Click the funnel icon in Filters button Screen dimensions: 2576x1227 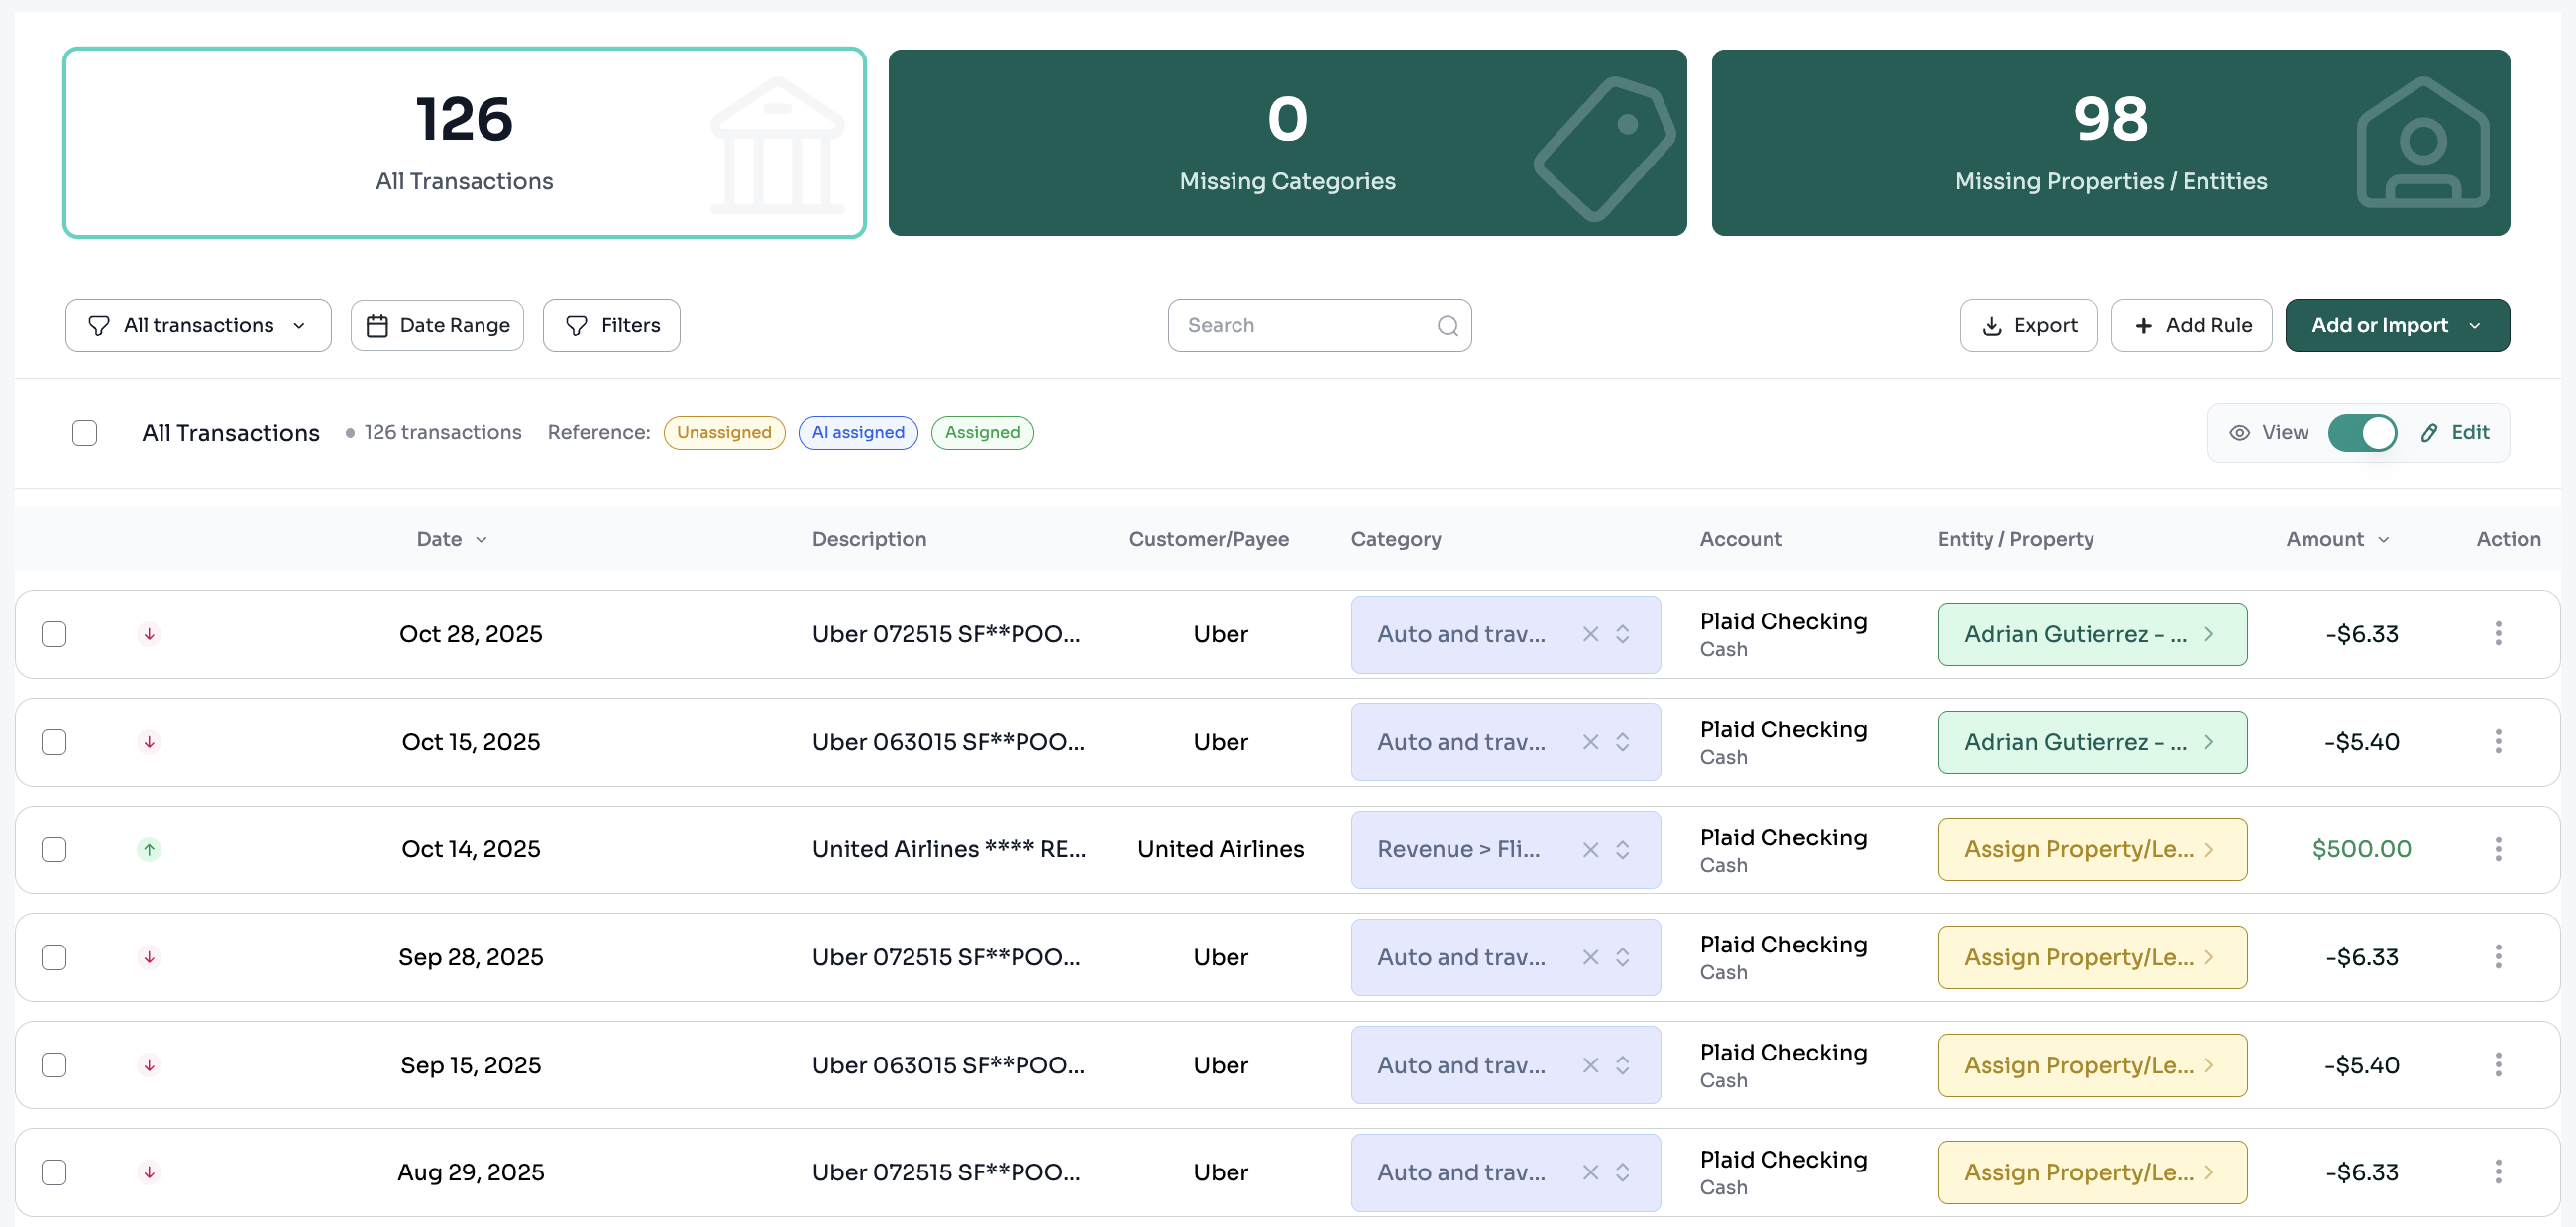coord(575,325)
